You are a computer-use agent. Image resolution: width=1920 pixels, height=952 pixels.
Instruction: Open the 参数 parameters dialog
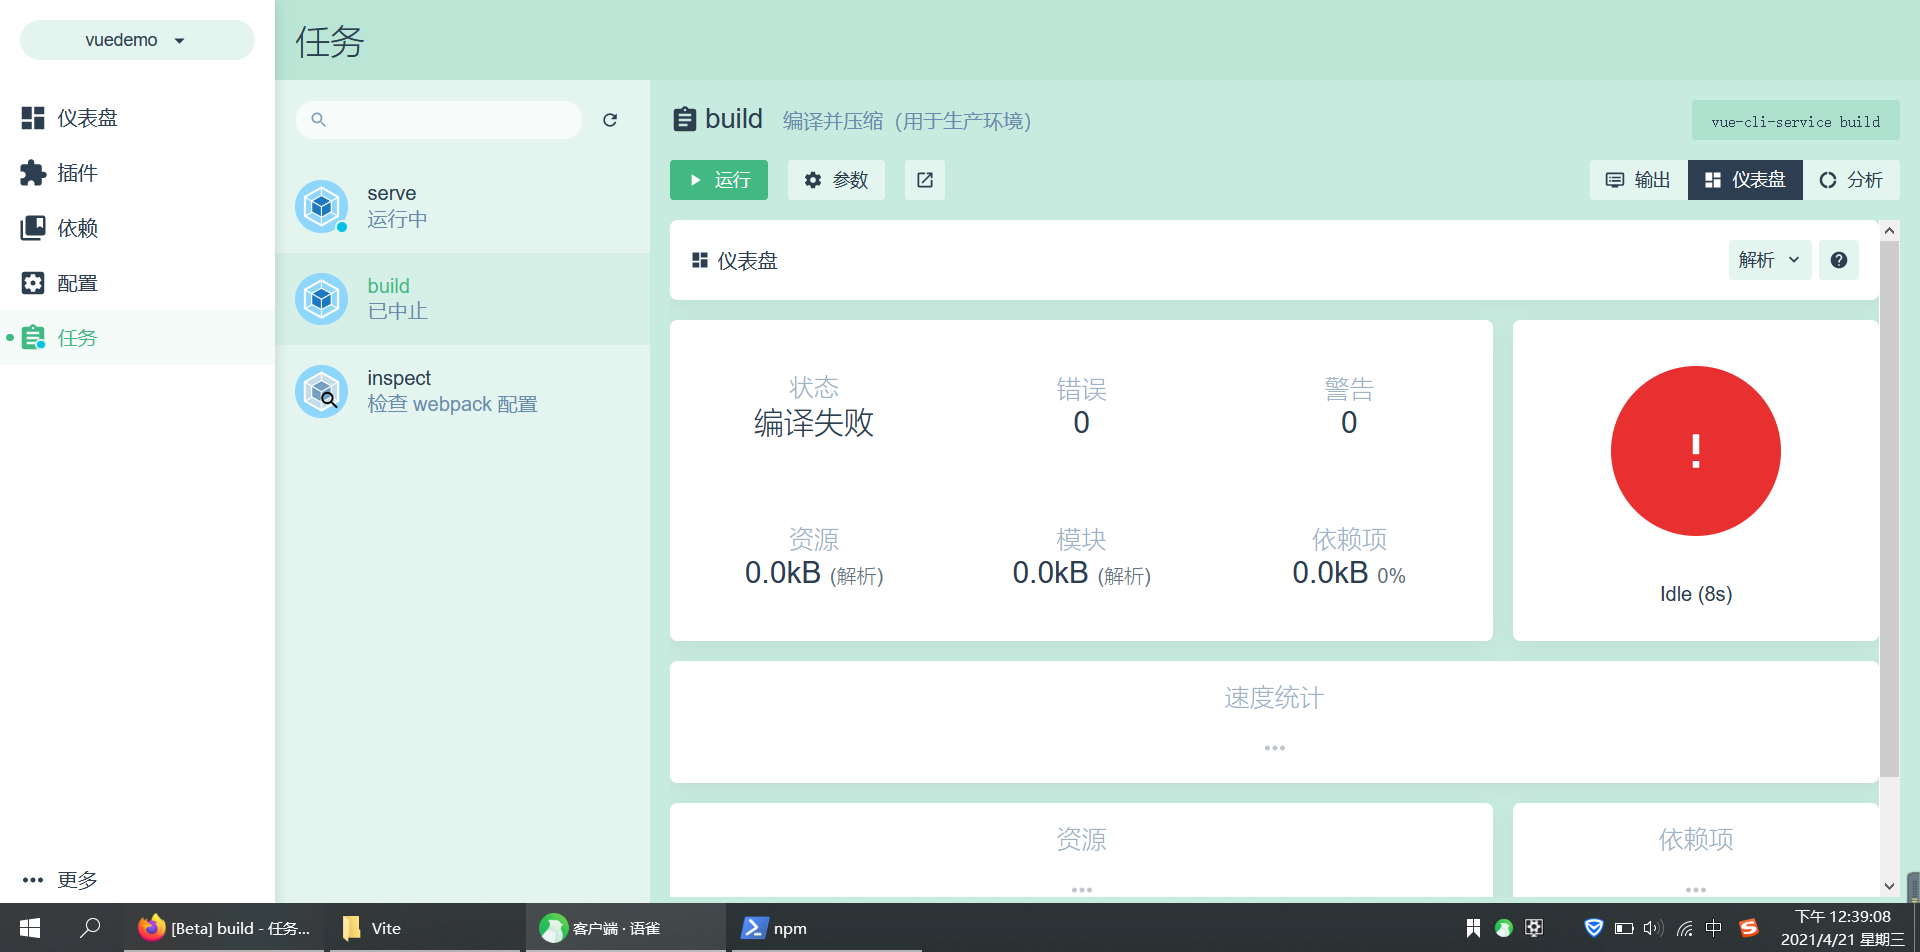pyautogui.click(x=836, y=180)
